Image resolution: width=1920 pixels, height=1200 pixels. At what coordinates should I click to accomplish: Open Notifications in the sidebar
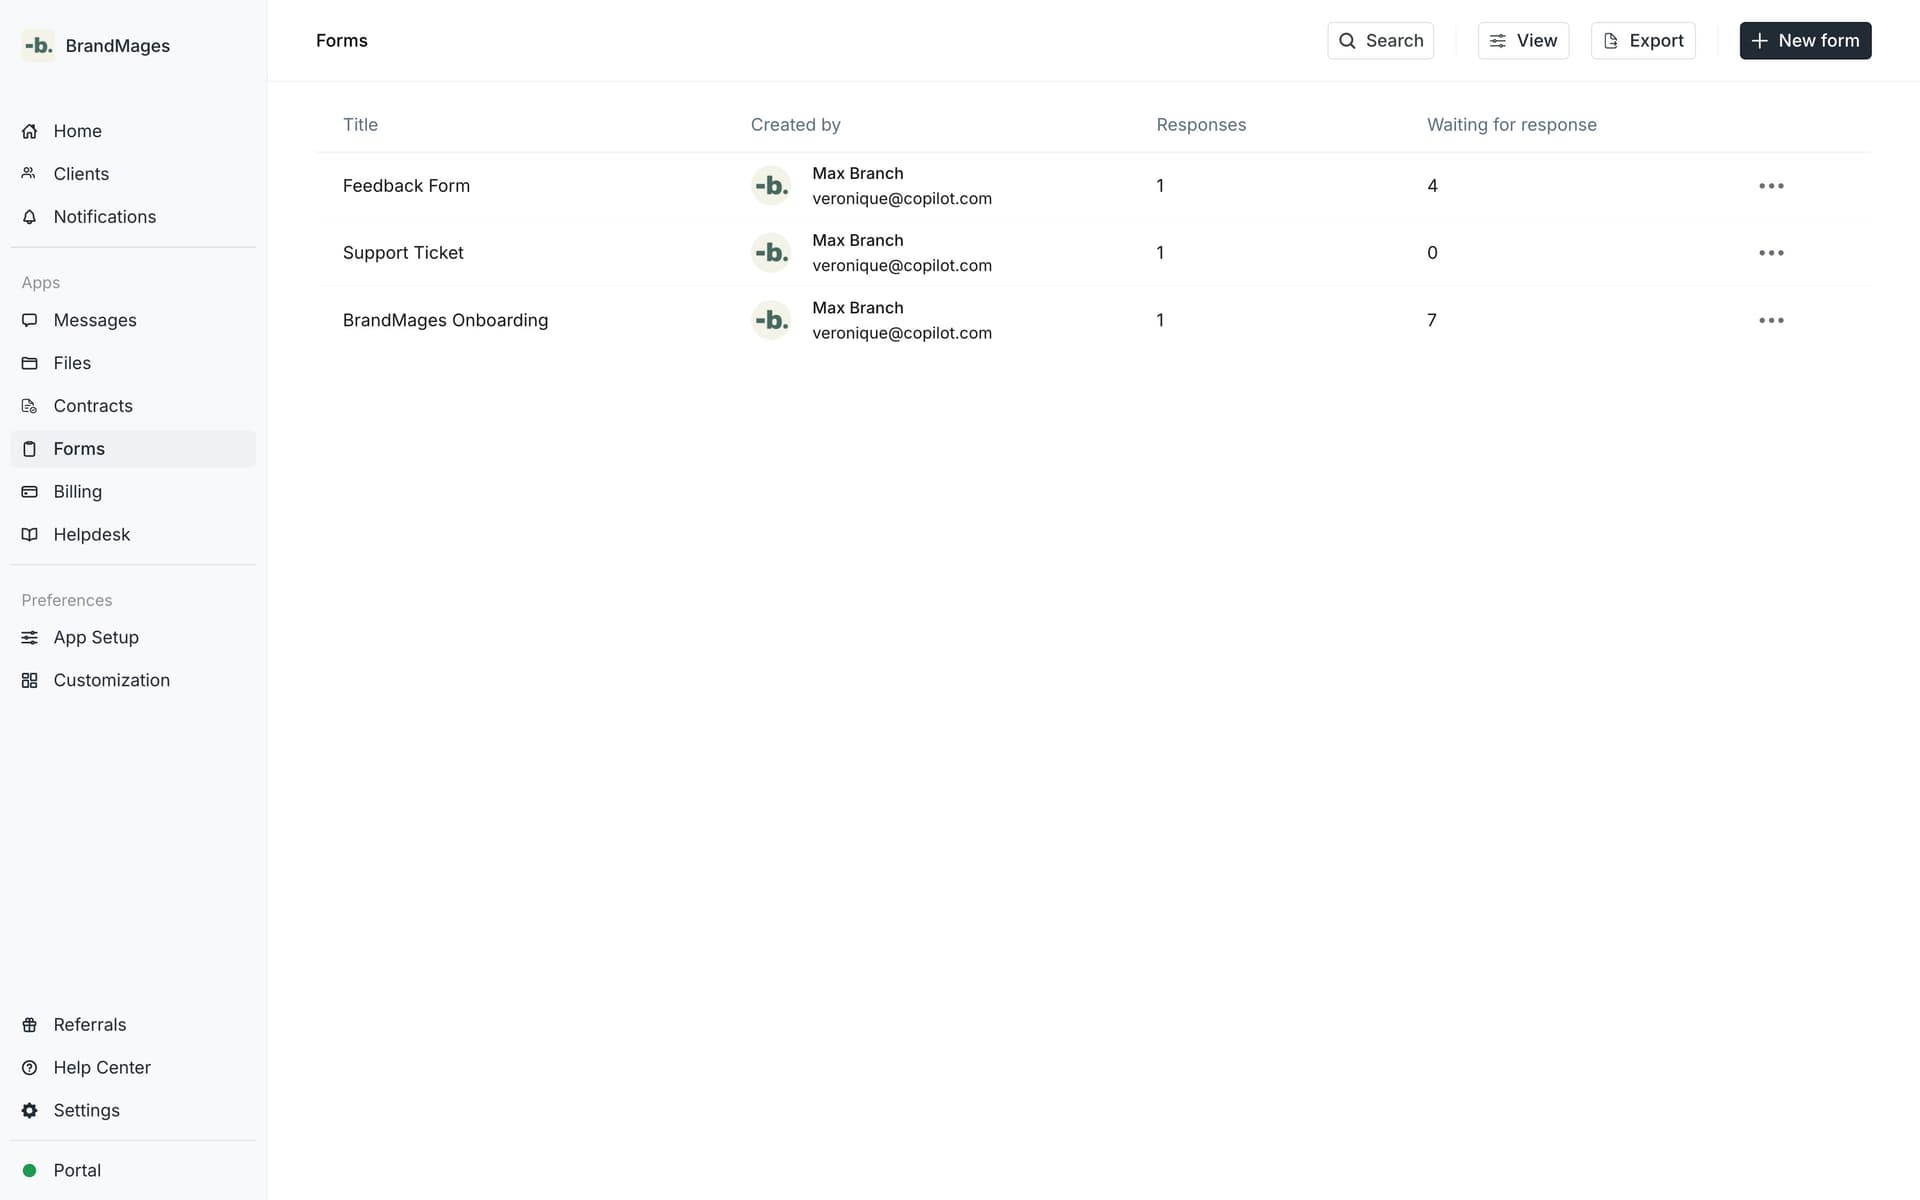(133, 217)
